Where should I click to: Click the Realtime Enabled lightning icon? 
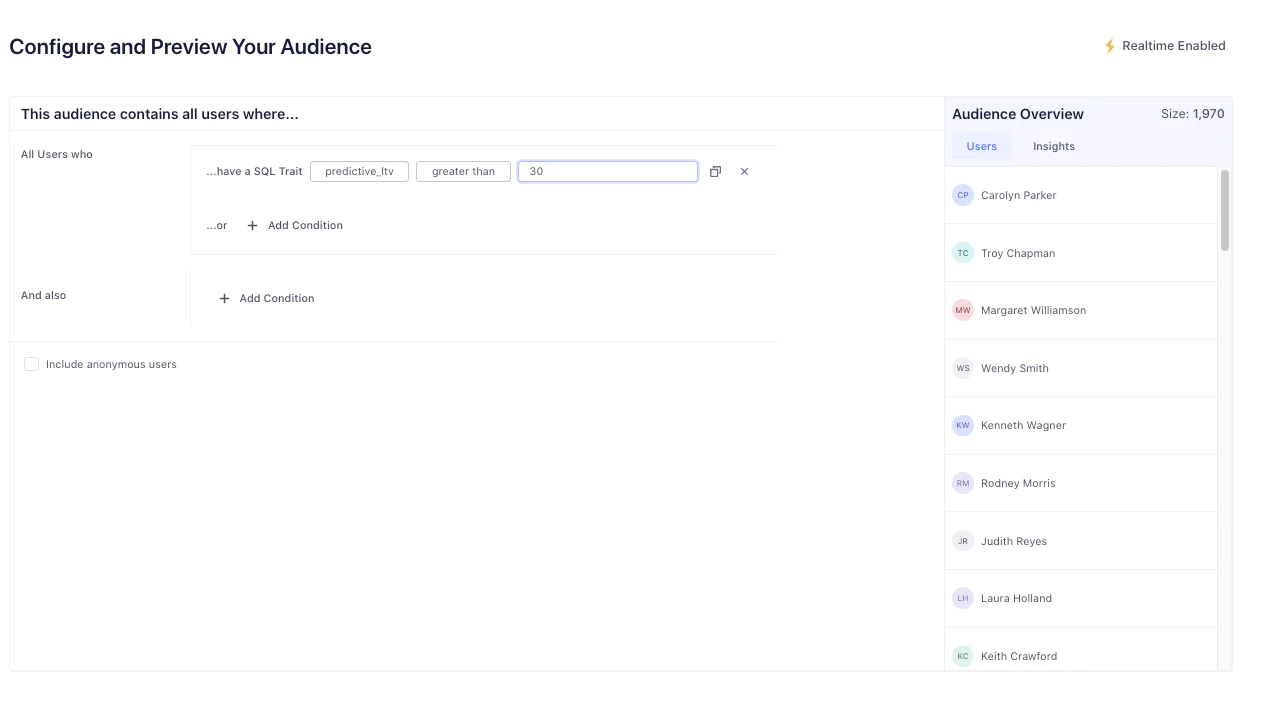click(x=1110, y=45)
